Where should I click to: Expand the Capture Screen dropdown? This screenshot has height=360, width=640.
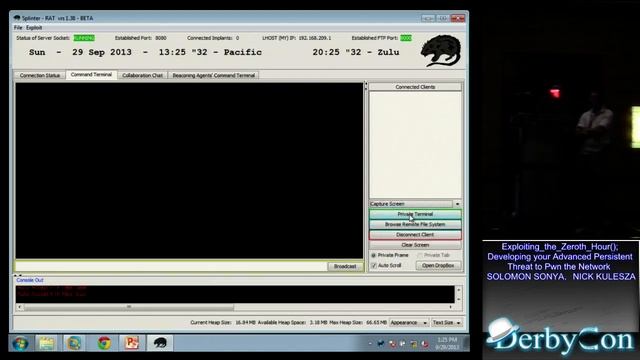457,204
